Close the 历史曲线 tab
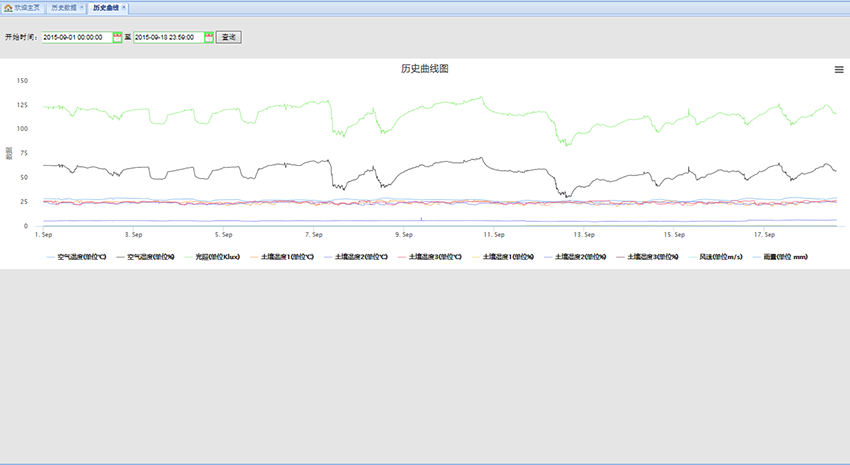 pyautogui.click(x=124, y=7)
